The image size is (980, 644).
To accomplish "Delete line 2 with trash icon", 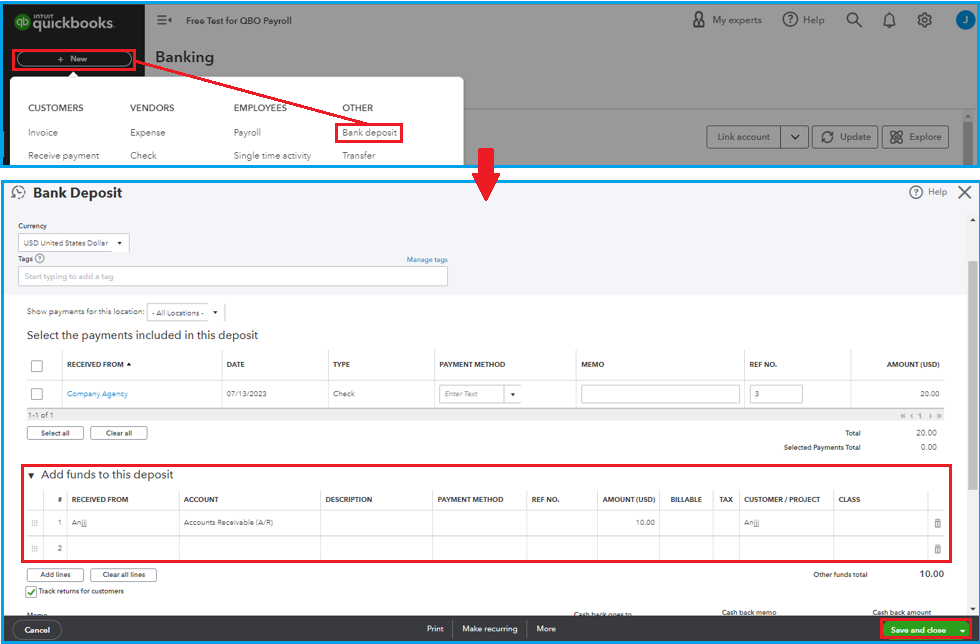I will 937,549.
